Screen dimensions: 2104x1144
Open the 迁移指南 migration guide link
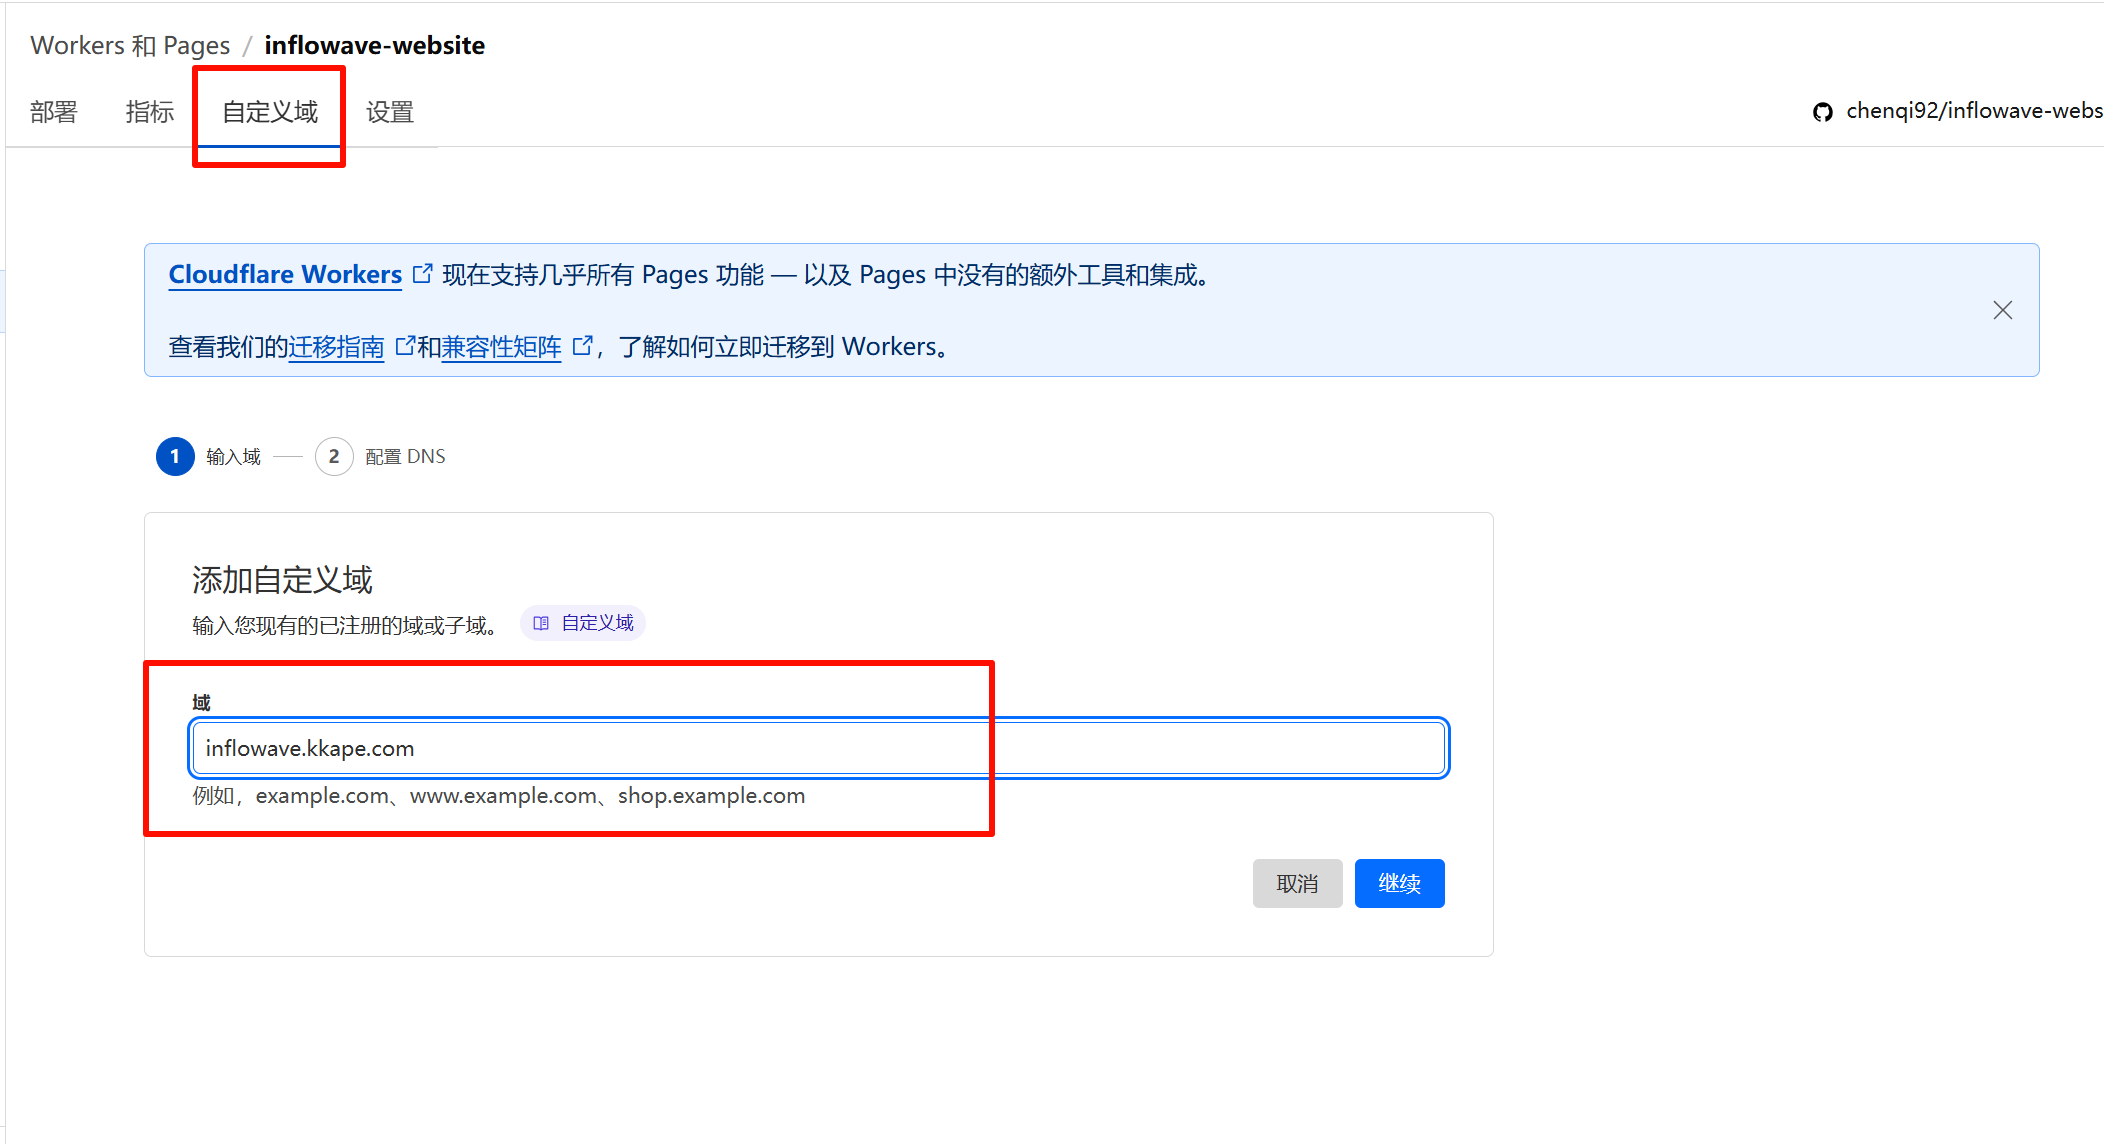pos(336,347)
